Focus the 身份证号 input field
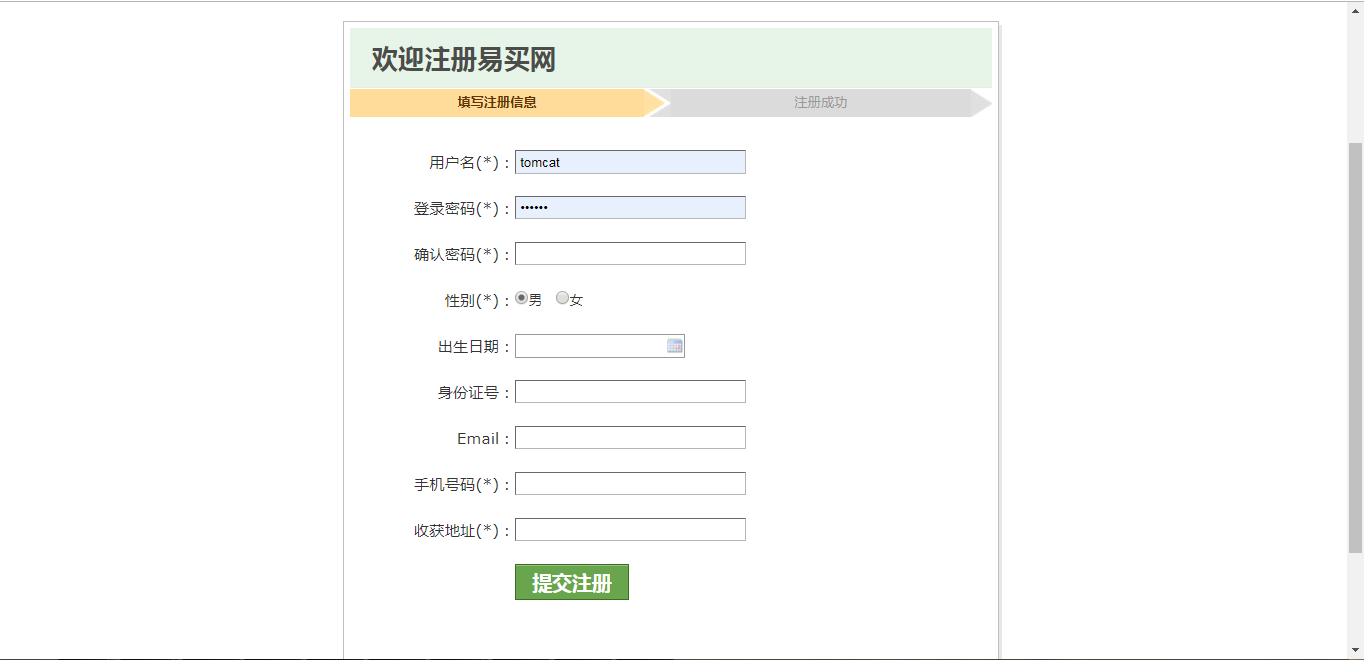This screenshot has width=1364, height=660. pyautogui.click(x=630, y=392)
